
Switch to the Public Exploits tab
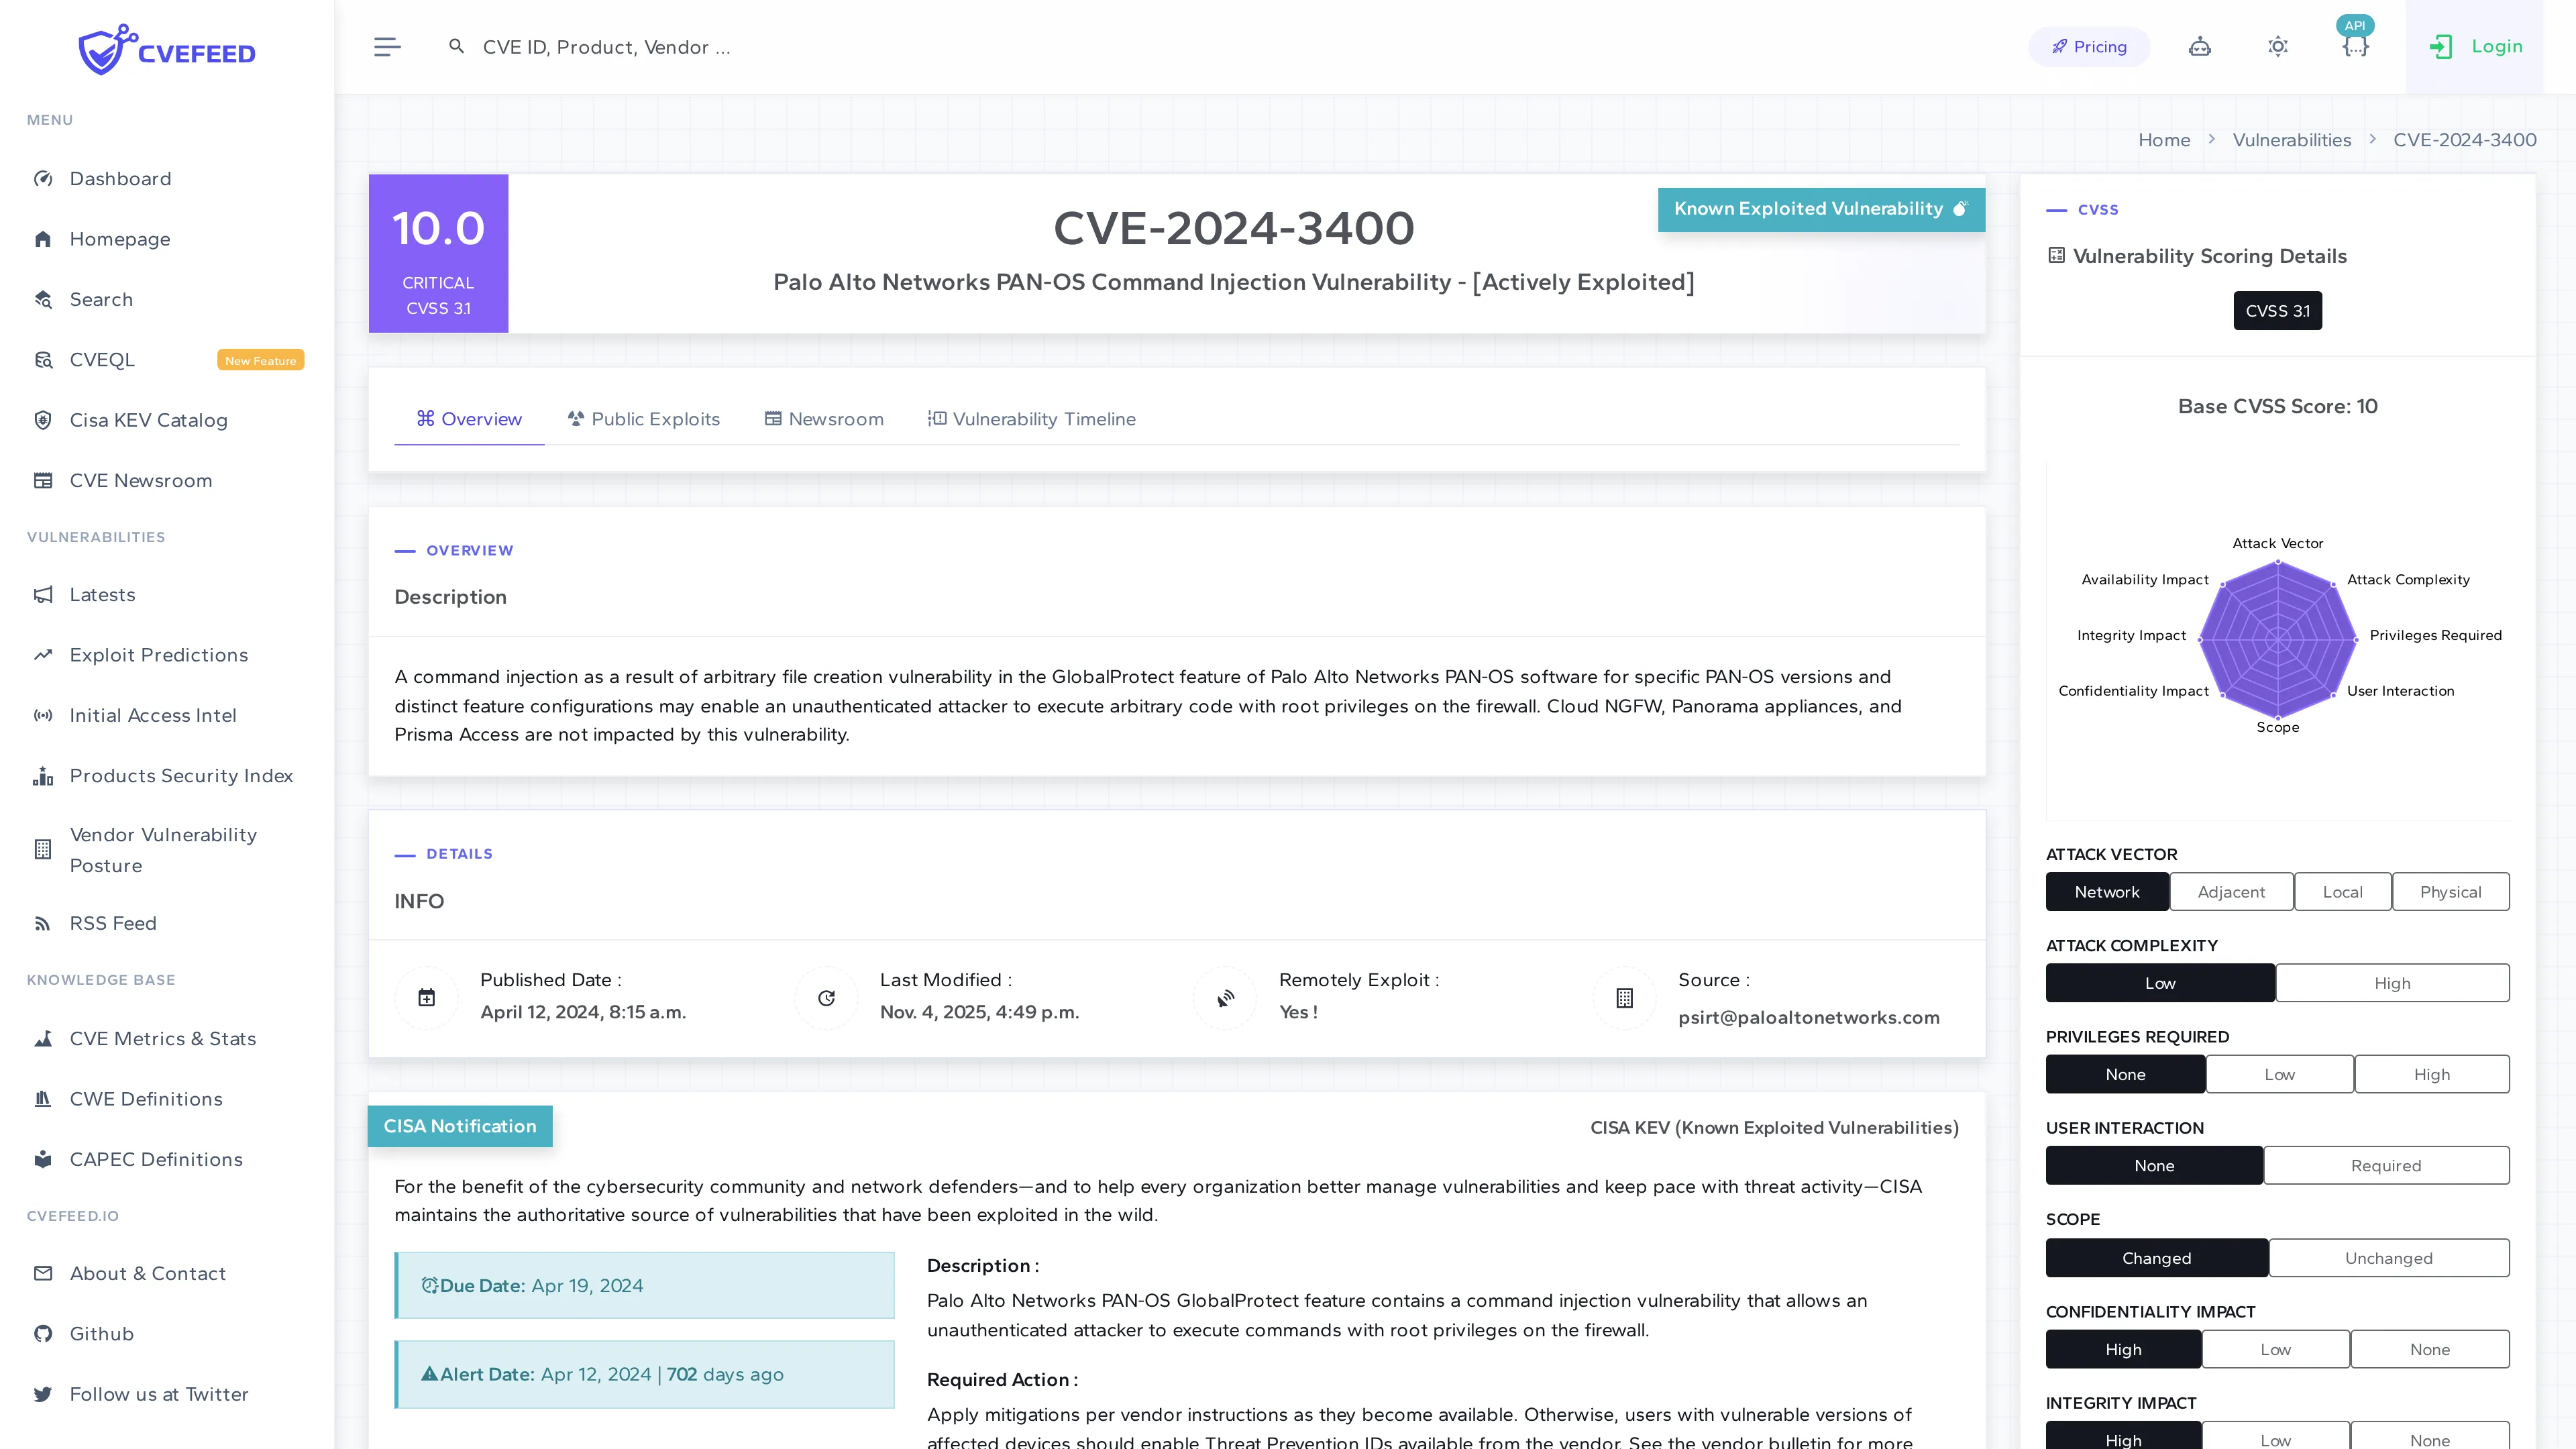click(x=643, y=419)
